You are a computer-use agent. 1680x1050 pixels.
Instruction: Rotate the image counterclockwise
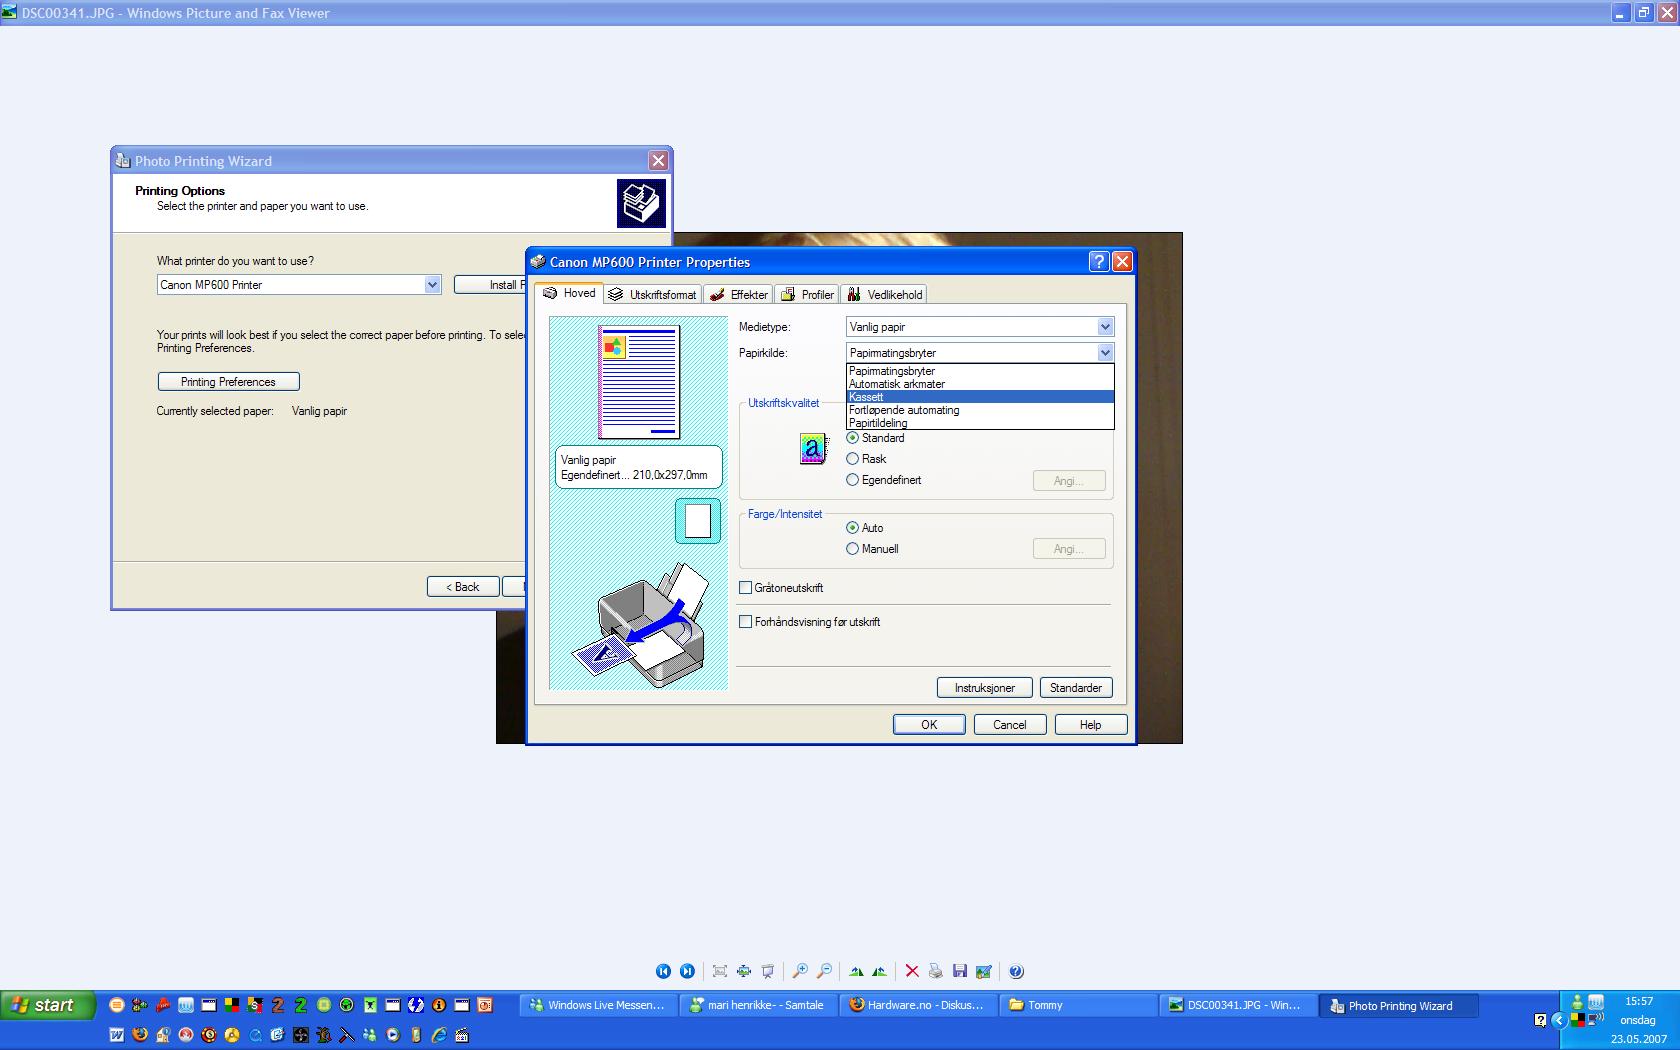click(x=879, y=971)
